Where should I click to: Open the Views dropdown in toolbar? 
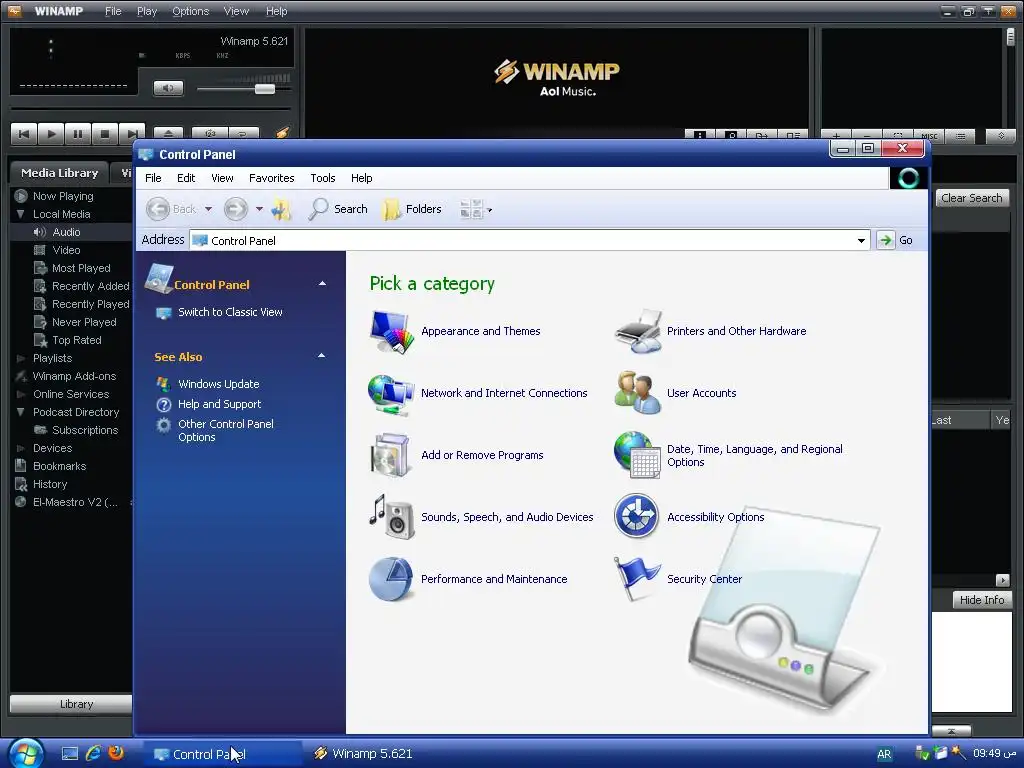[x=475, y=210]
